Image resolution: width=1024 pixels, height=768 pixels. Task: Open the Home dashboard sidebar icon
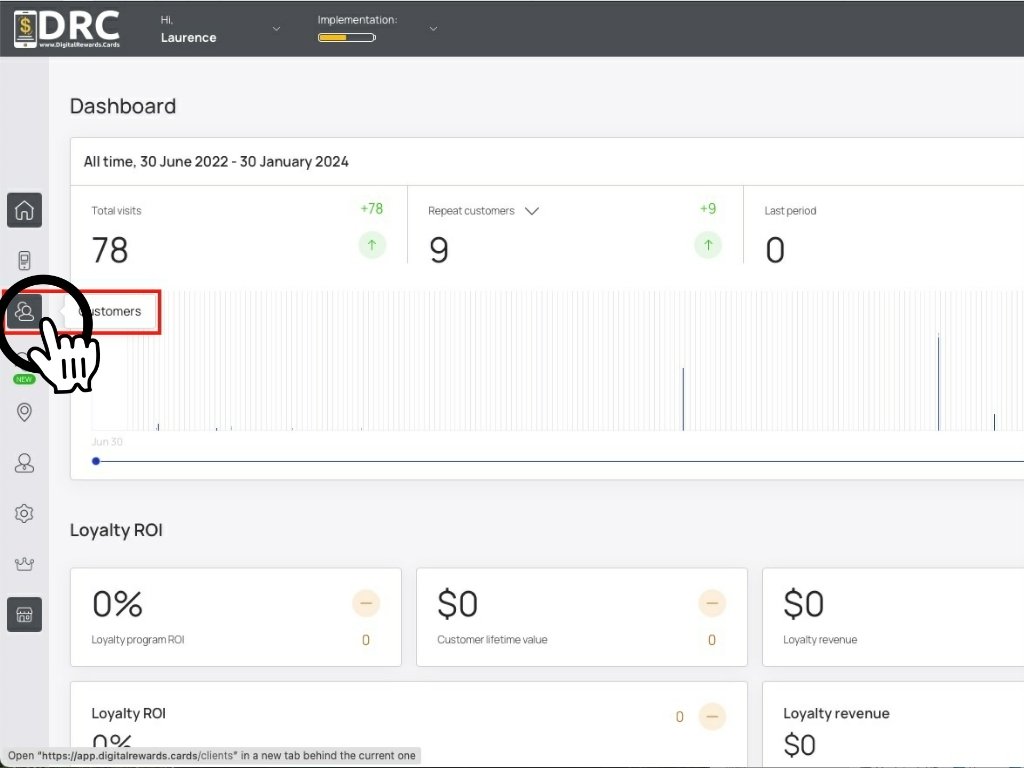pyautogui.click(x=24, y=210)
